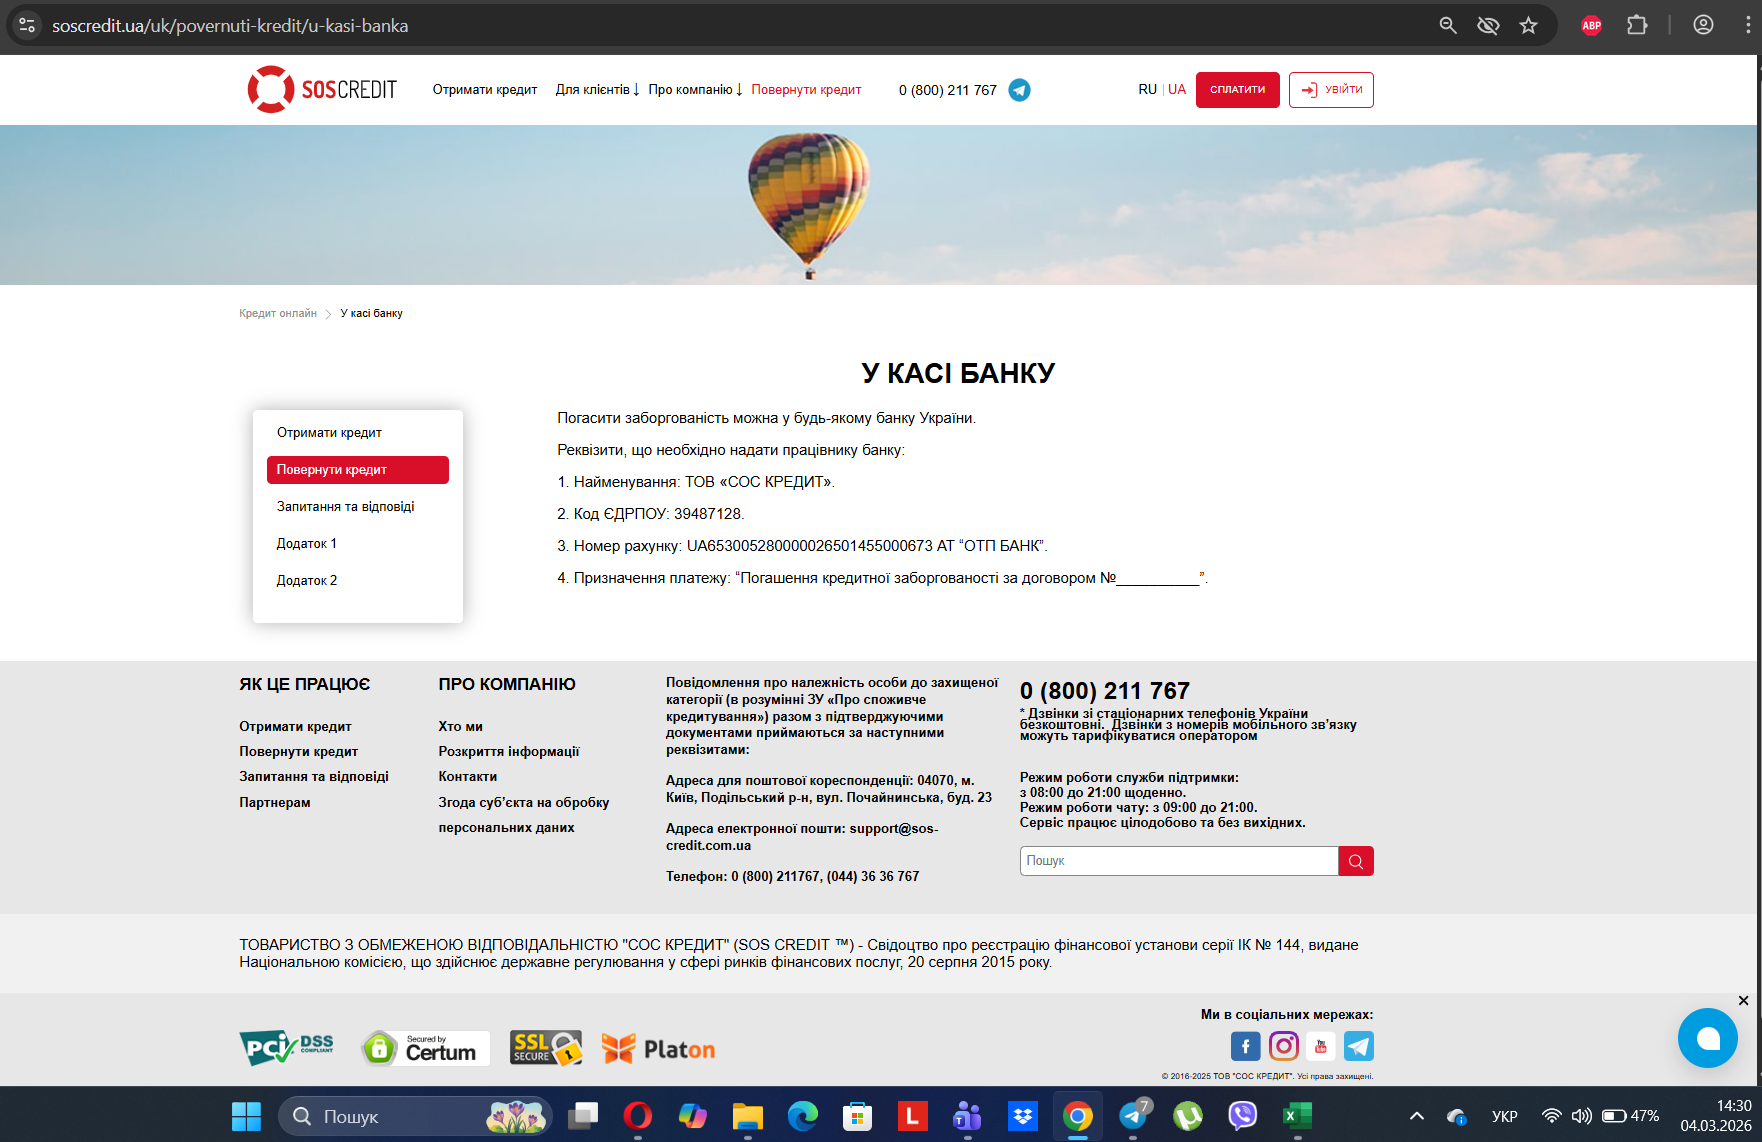Open the browser profile icon
This screenshot has width=1762, height=1142.
pos(1703,25)
